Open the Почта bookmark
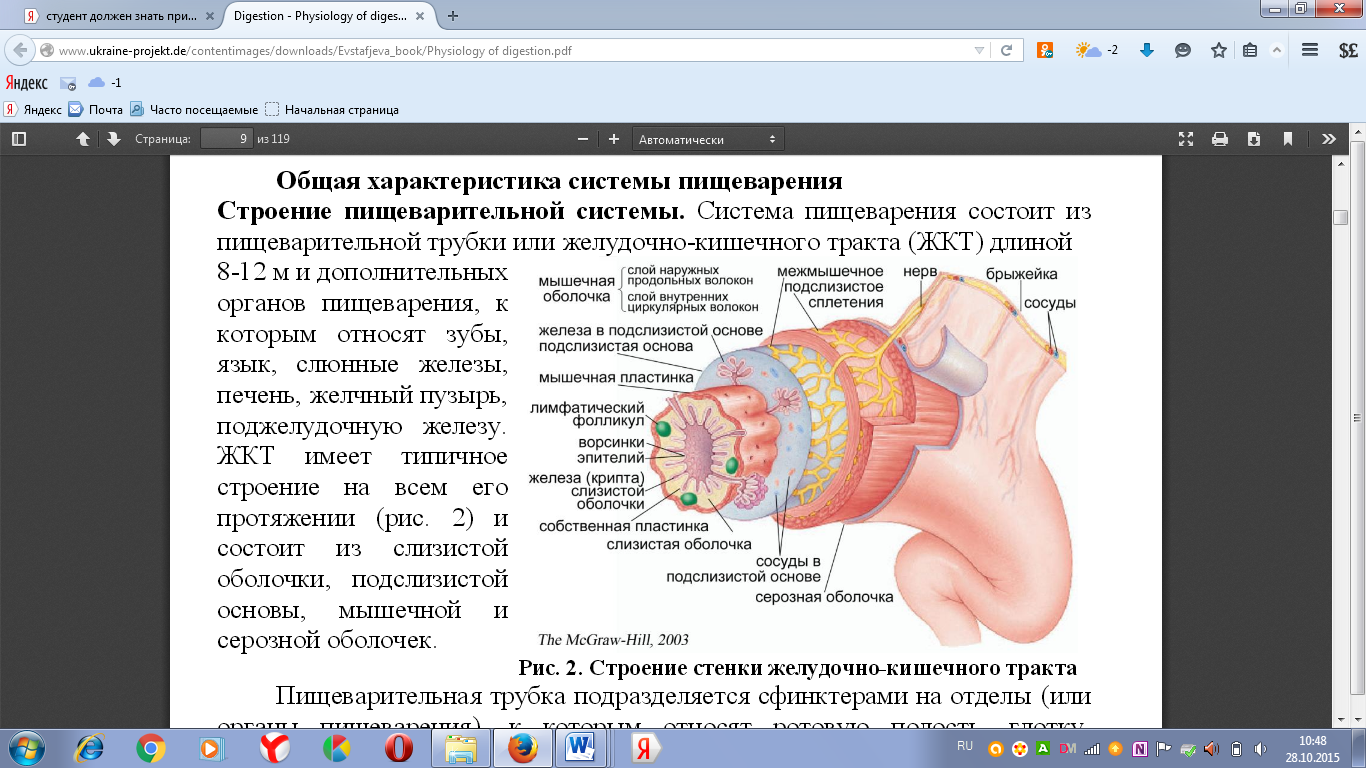1366x768 pixels. [x=95, y=110]
